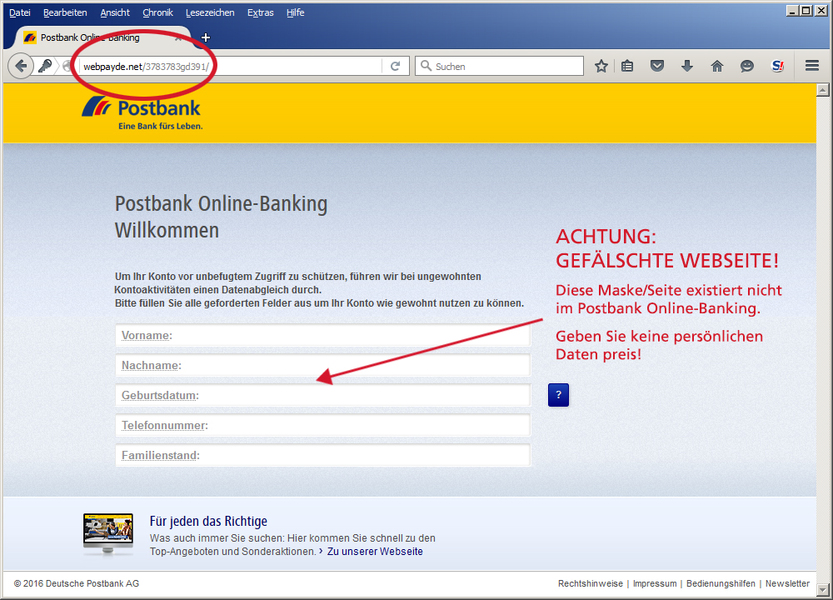Open a new tab with plus button
833x600 pixels.
pos(206,38)
